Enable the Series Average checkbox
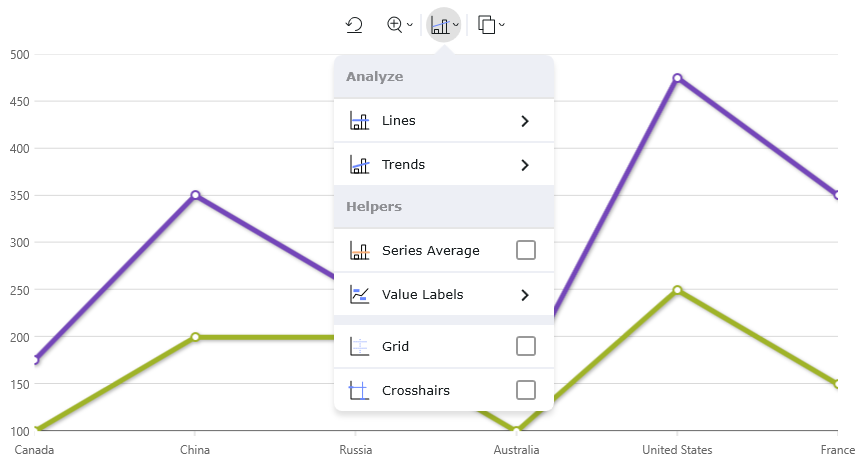This screenshot has height=466, width=860. 526,250
